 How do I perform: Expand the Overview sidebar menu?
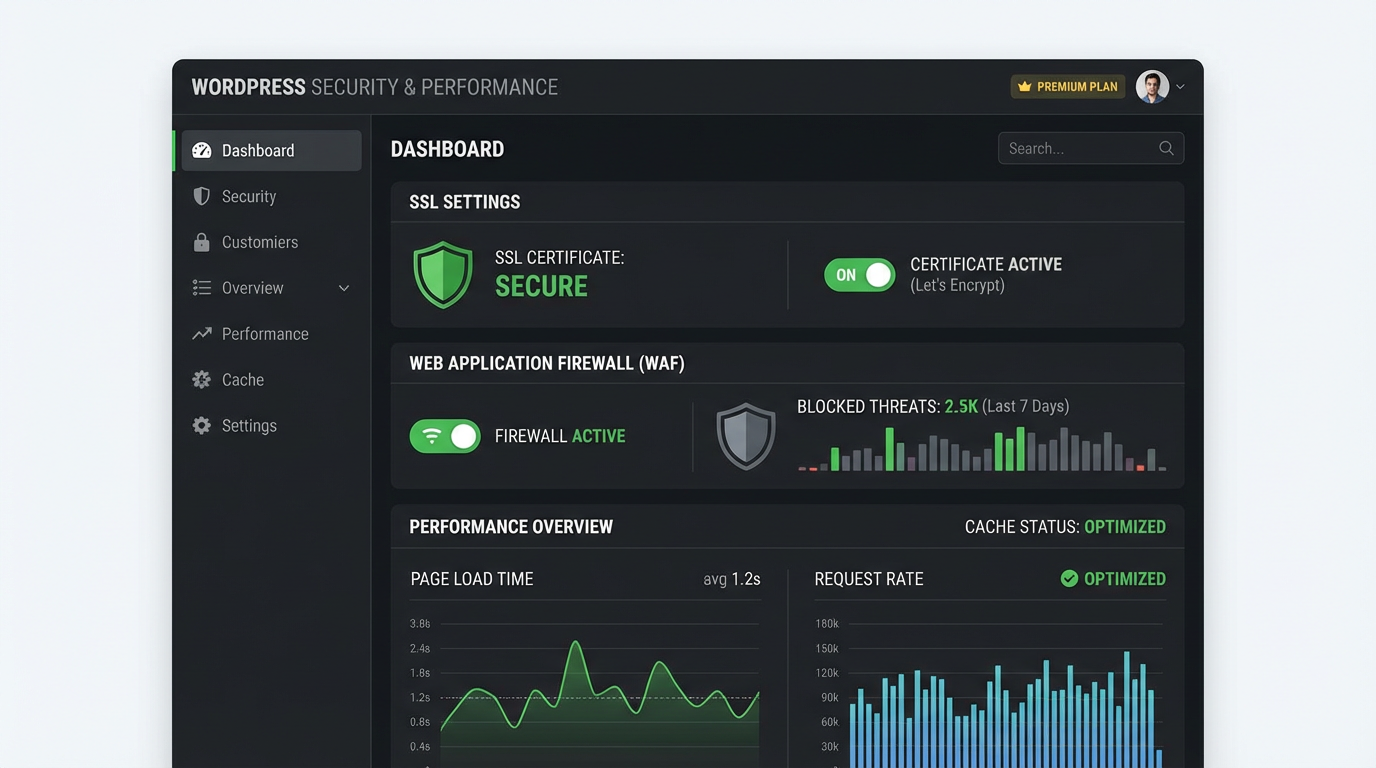343,287
